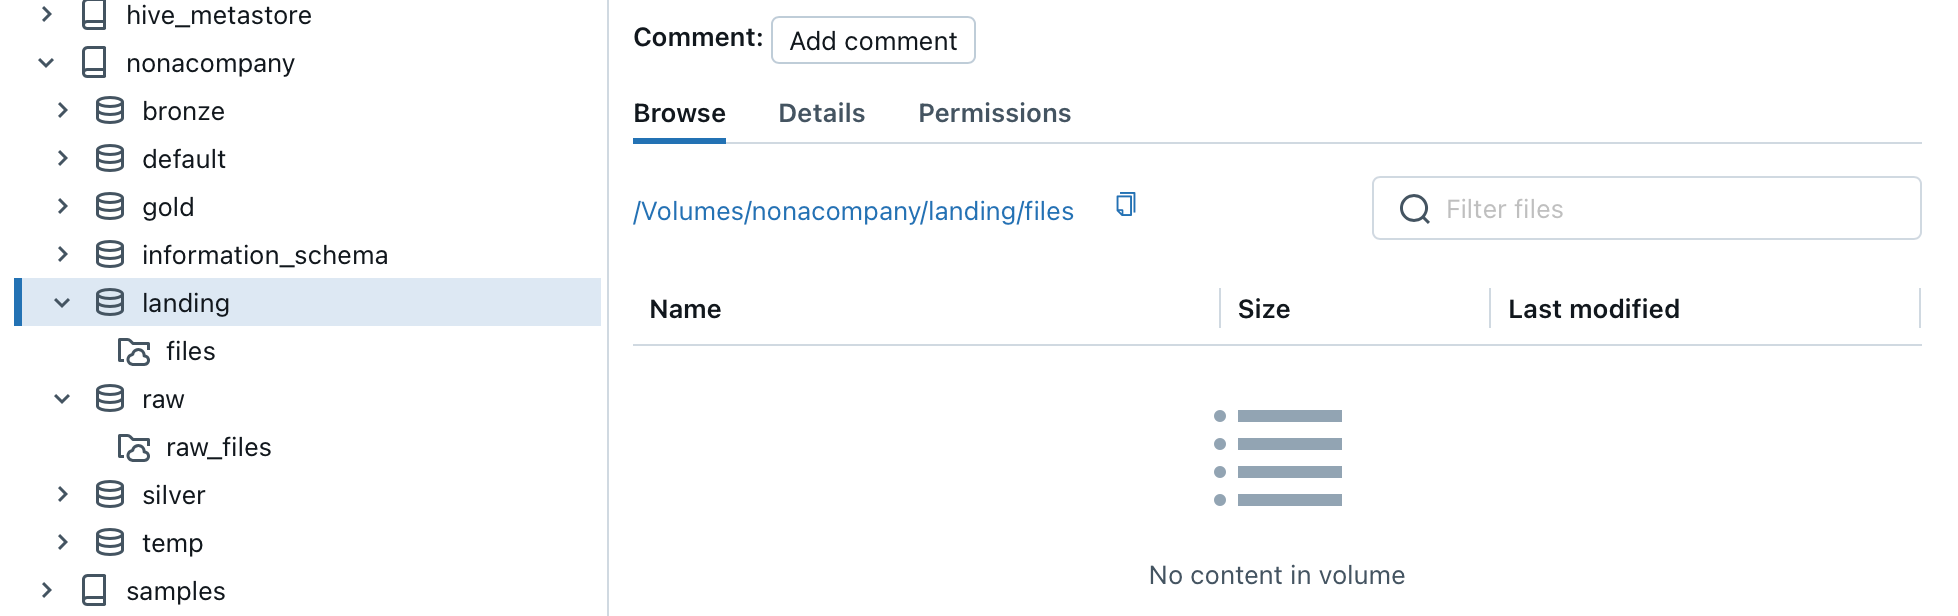Select the information_schema tree item
This screenshot has width=1958, height=616.
264,255
